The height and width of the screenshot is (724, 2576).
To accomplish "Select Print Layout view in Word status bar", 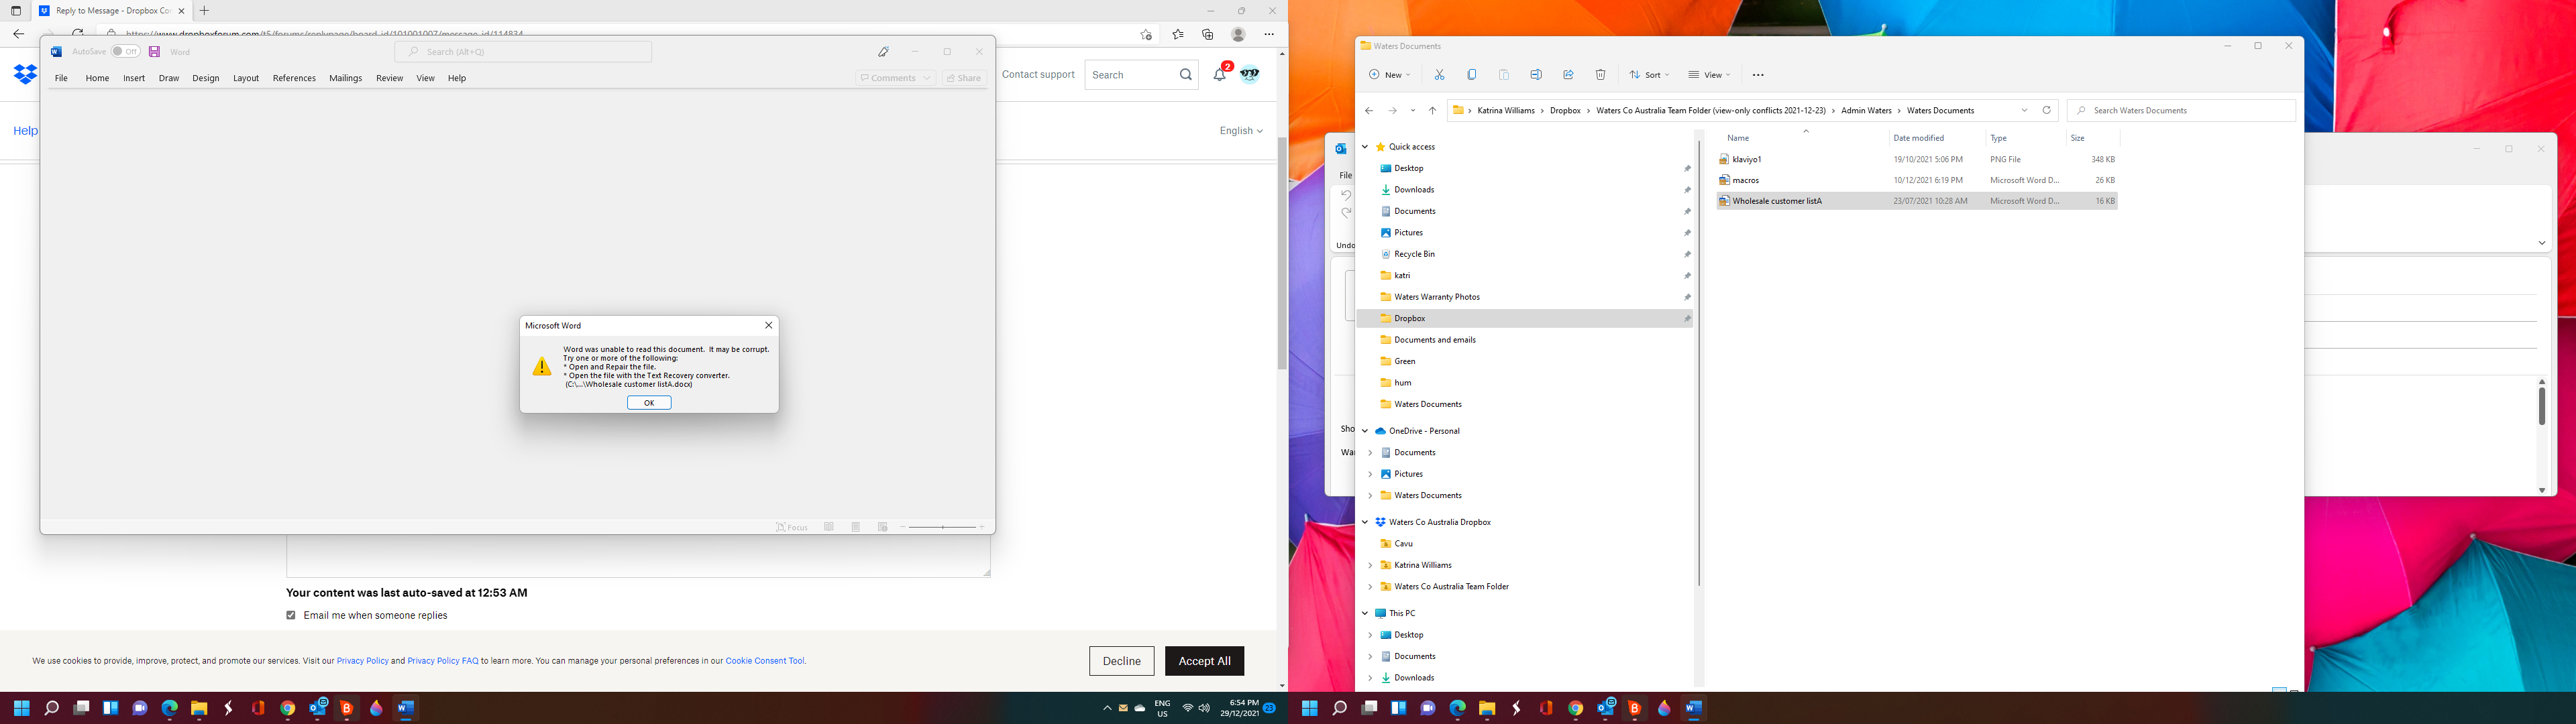I will coord(856,527).
